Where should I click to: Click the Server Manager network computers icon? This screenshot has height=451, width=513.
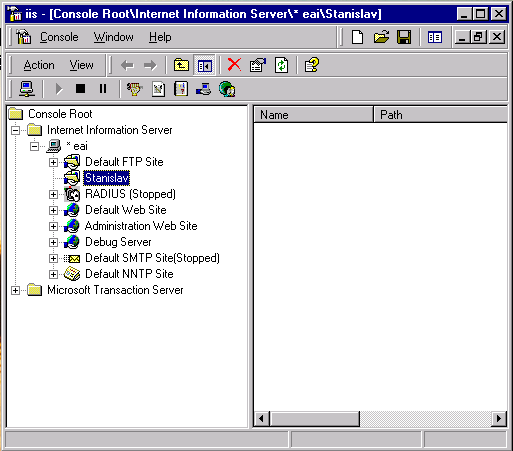[x=203, y=89]
